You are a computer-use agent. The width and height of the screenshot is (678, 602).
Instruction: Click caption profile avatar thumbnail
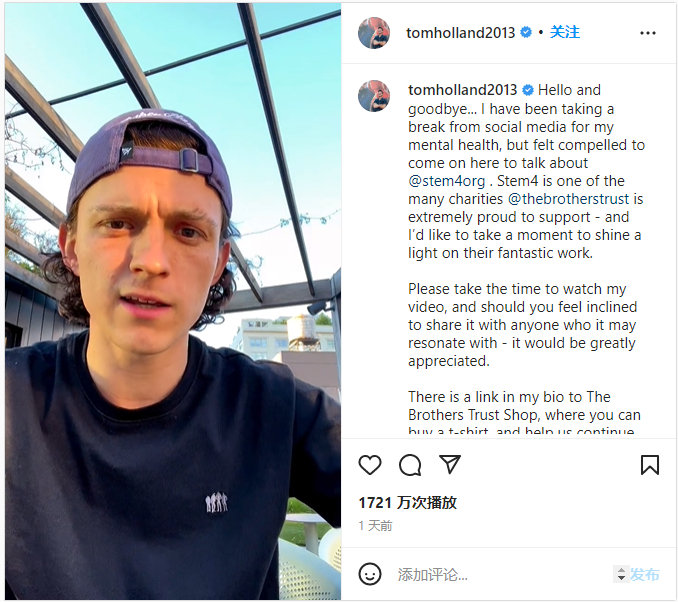click(374, 96)
